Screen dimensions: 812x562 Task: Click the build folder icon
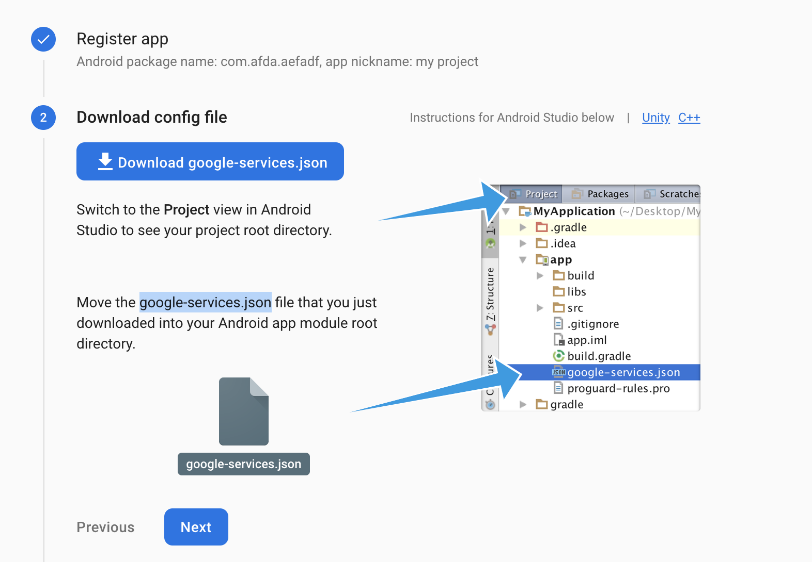[559, 275]
